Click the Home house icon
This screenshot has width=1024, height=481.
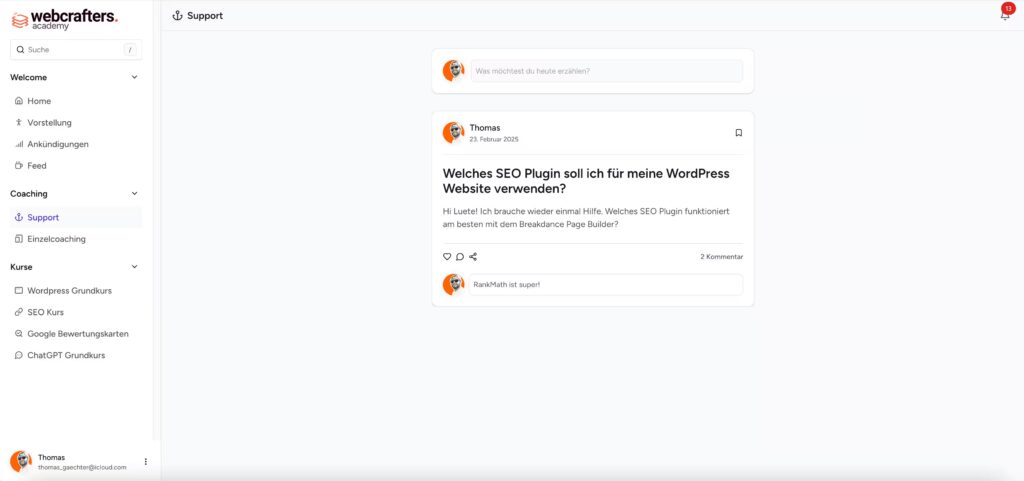pos(18,101)
